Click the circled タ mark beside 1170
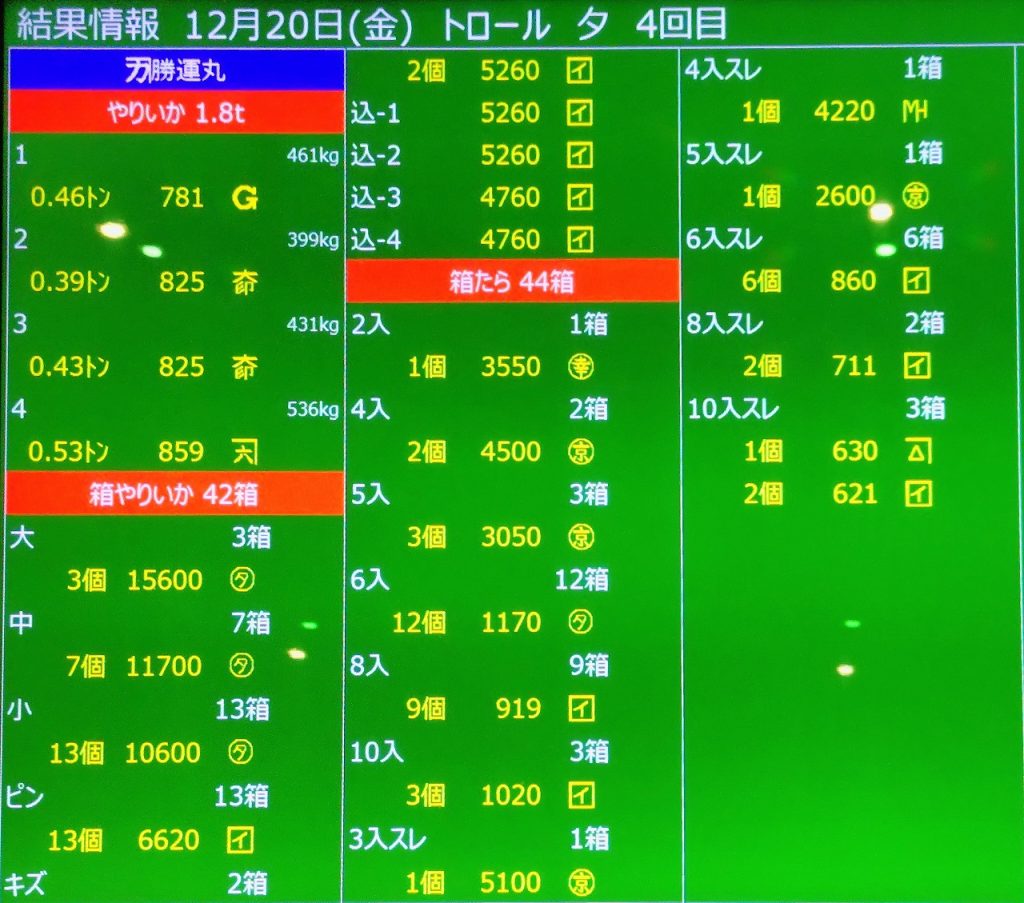The width and height of the screenshot is (1024, 903). (581, 623)
